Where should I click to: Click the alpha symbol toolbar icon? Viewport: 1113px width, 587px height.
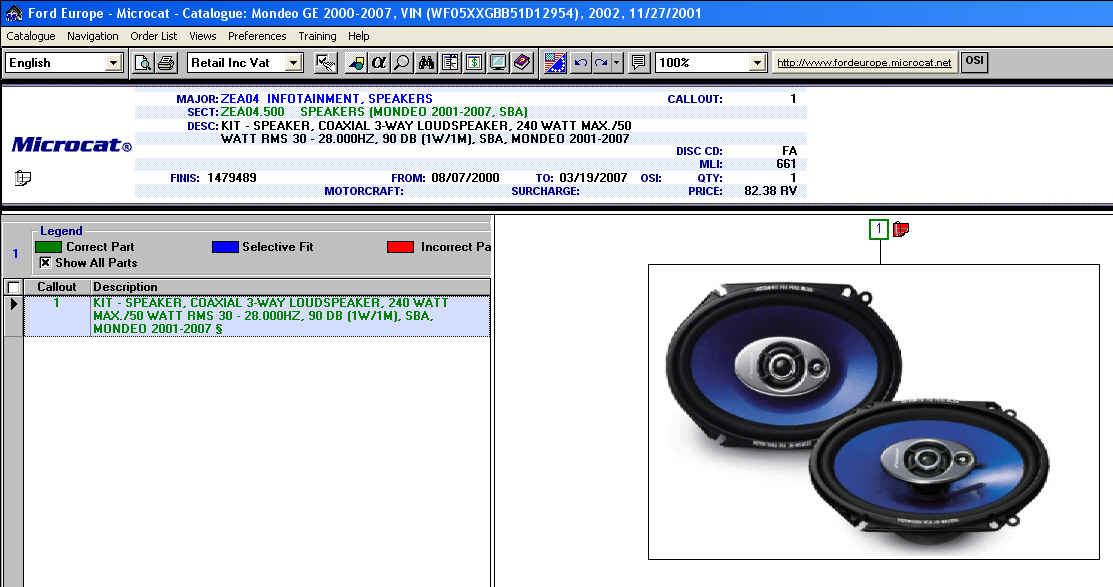pyautogui.click(x=379, y=63)
